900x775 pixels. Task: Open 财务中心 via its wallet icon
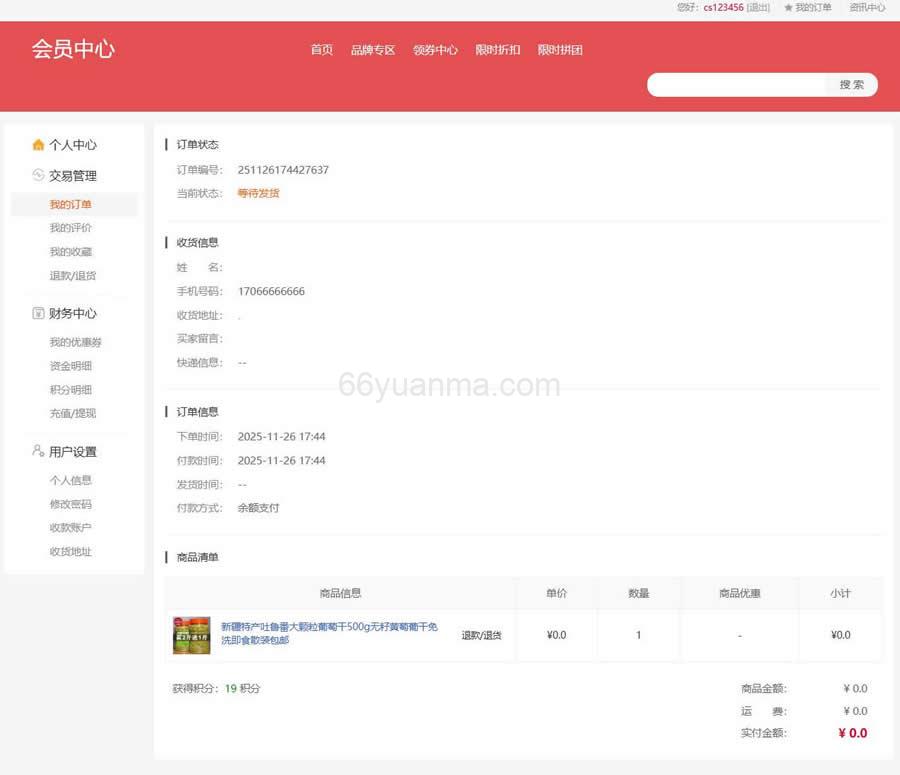pyautogui.click(x=36, y=313)
